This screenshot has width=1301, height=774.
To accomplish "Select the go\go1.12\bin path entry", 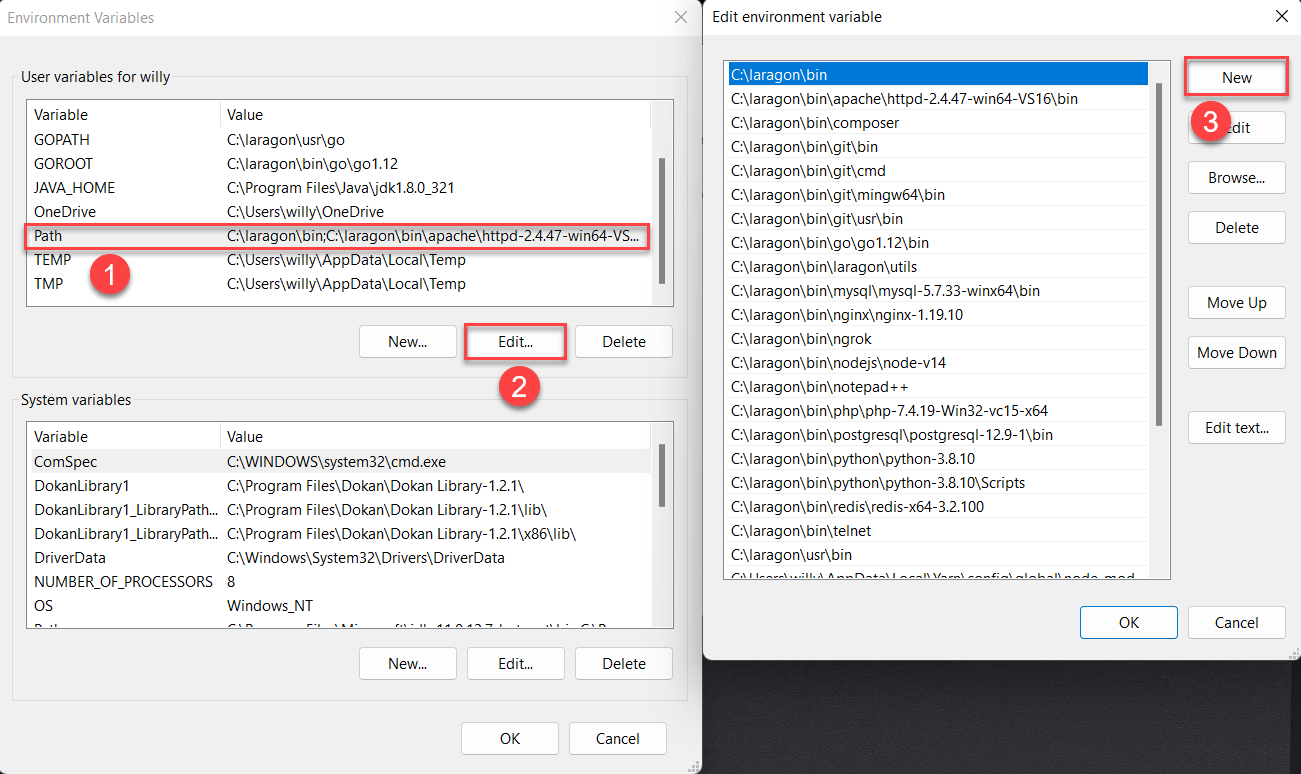I will click(x=937, y=243).
